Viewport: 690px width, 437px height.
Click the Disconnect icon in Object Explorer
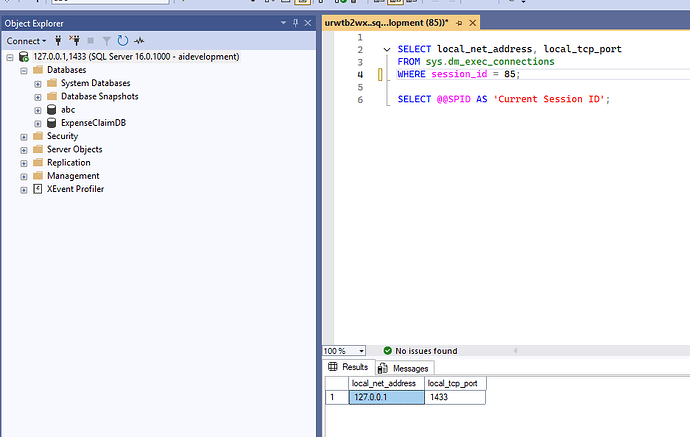pyautogui.click(x=74, y=41)
